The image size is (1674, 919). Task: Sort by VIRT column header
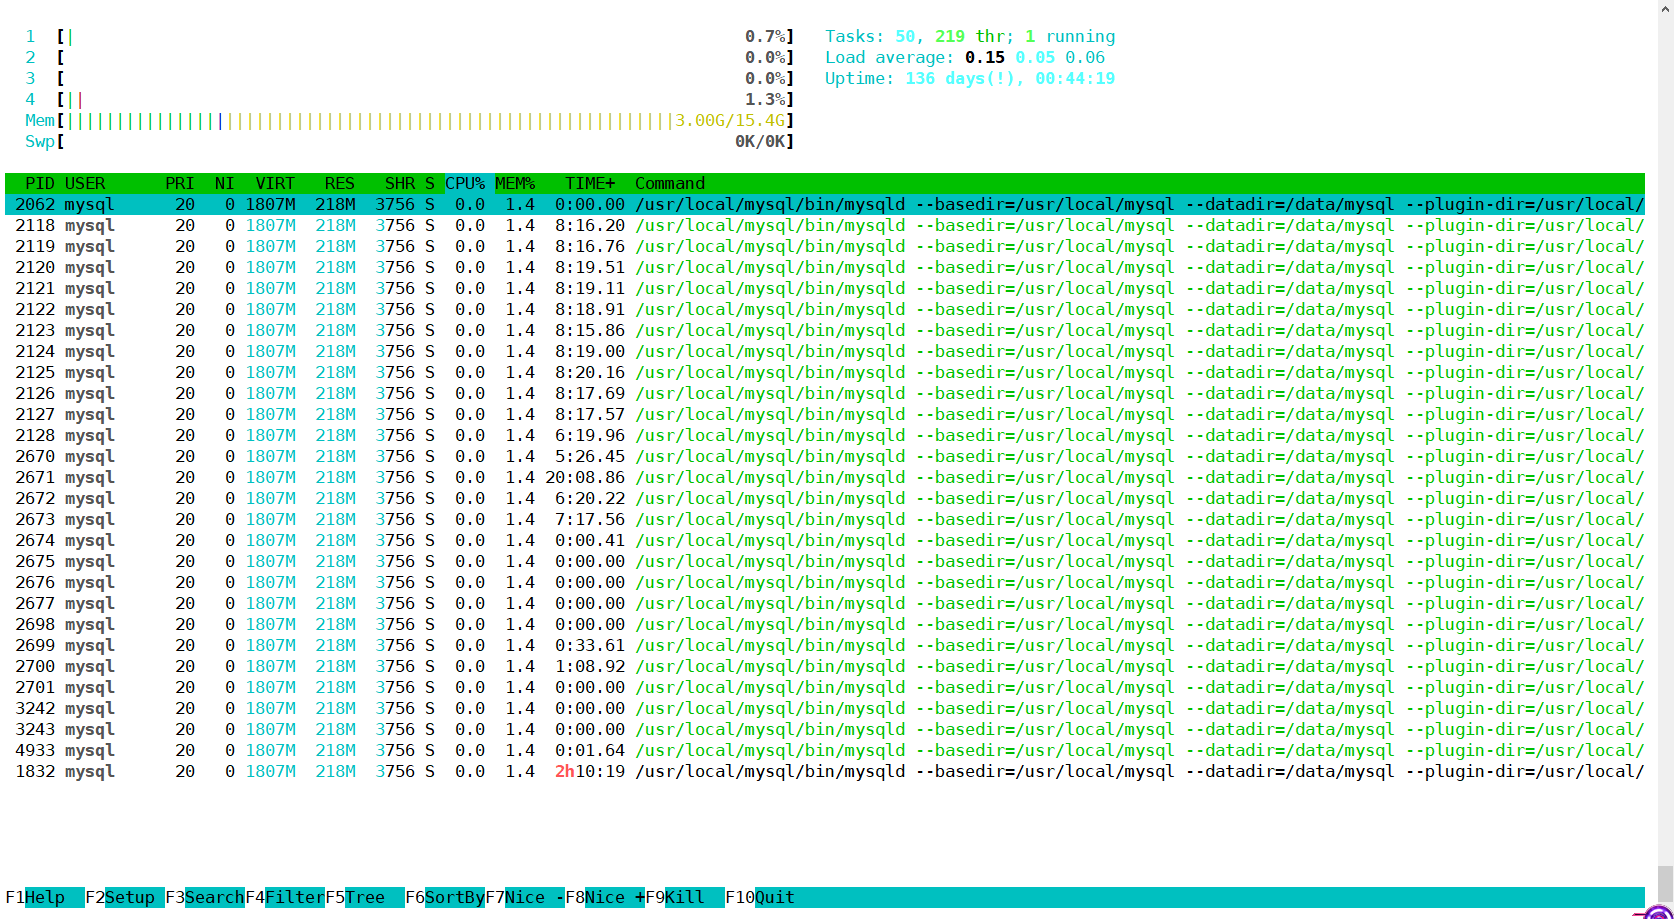[275, 183]
